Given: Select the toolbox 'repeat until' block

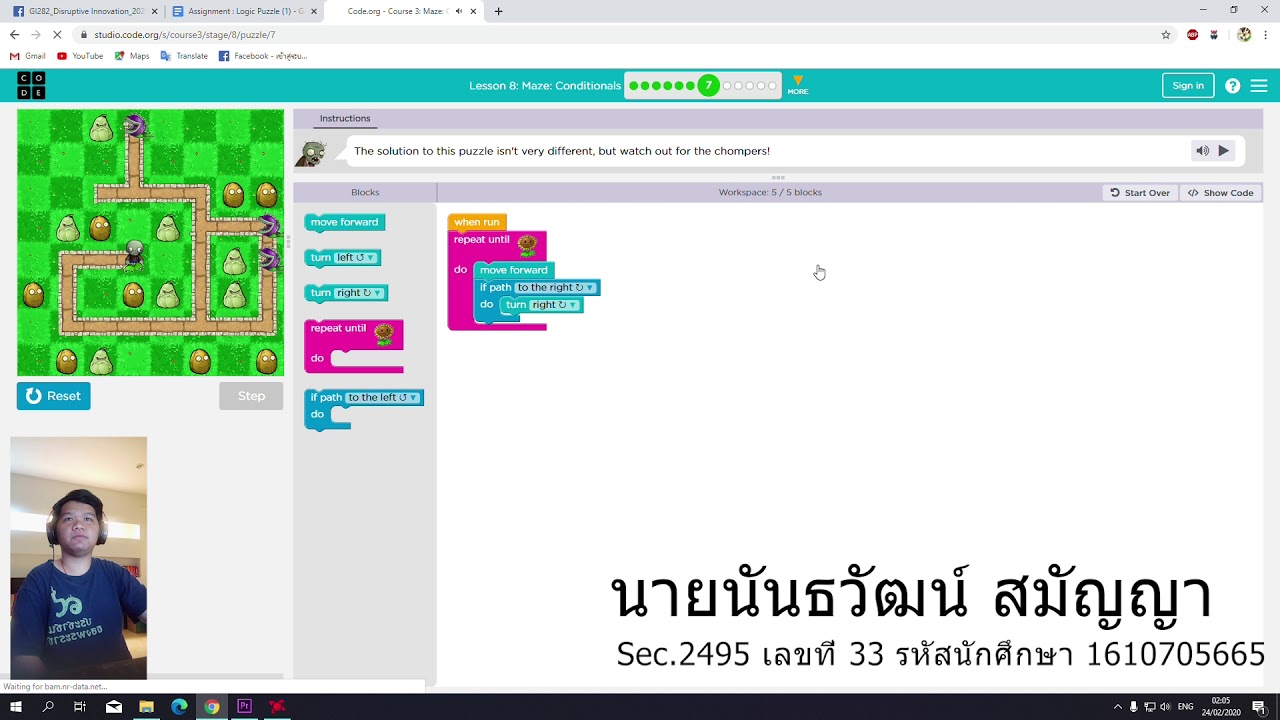Looking at the screenshot, I should 354,346.
